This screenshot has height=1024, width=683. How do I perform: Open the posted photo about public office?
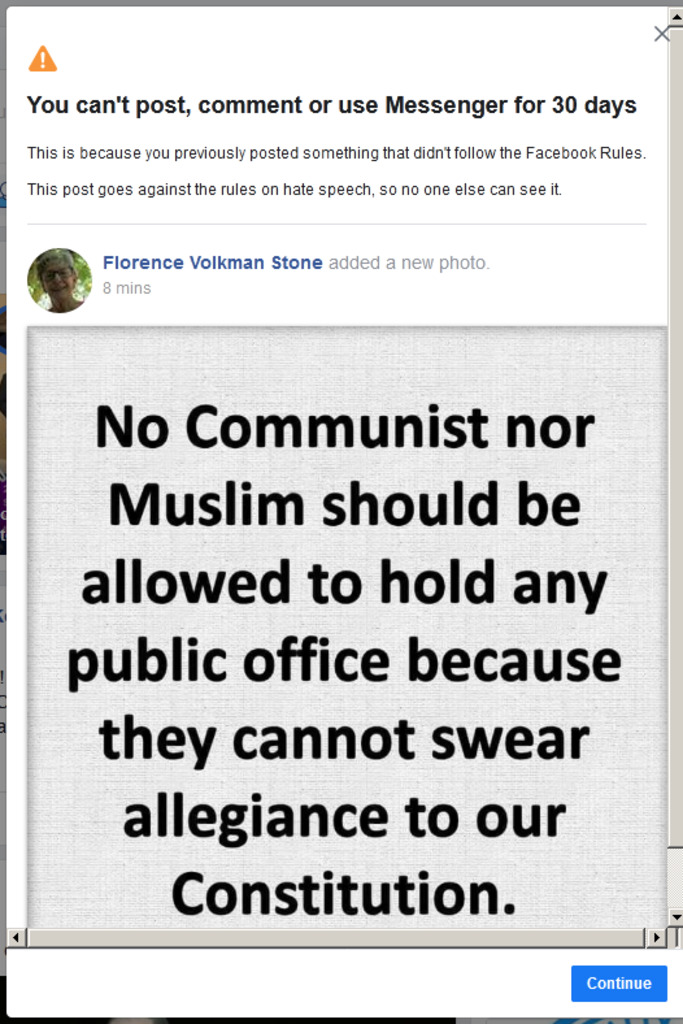tap(347, 627)
